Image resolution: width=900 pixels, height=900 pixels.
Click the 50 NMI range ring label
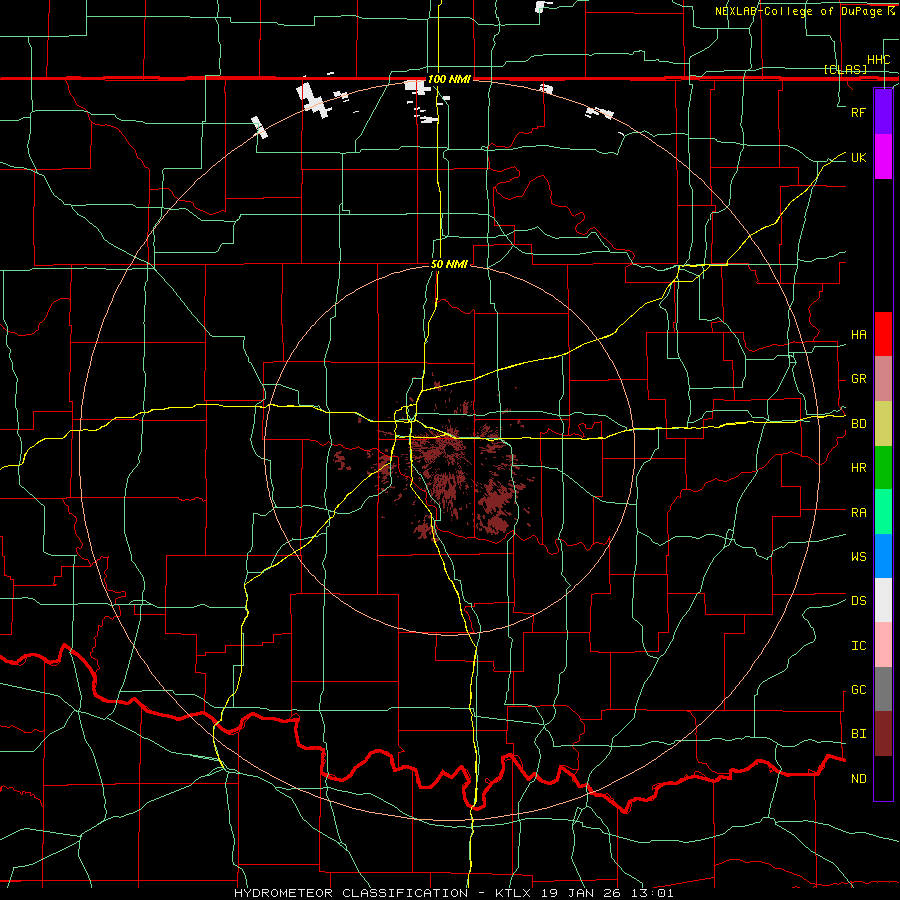point(449,264)
